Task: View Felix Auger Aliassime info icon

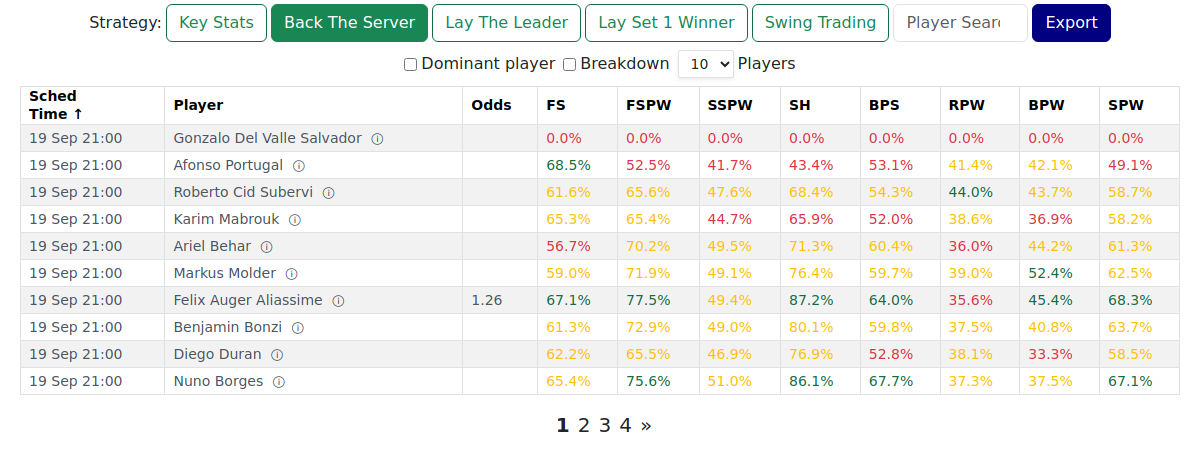Action: (338, 301)
